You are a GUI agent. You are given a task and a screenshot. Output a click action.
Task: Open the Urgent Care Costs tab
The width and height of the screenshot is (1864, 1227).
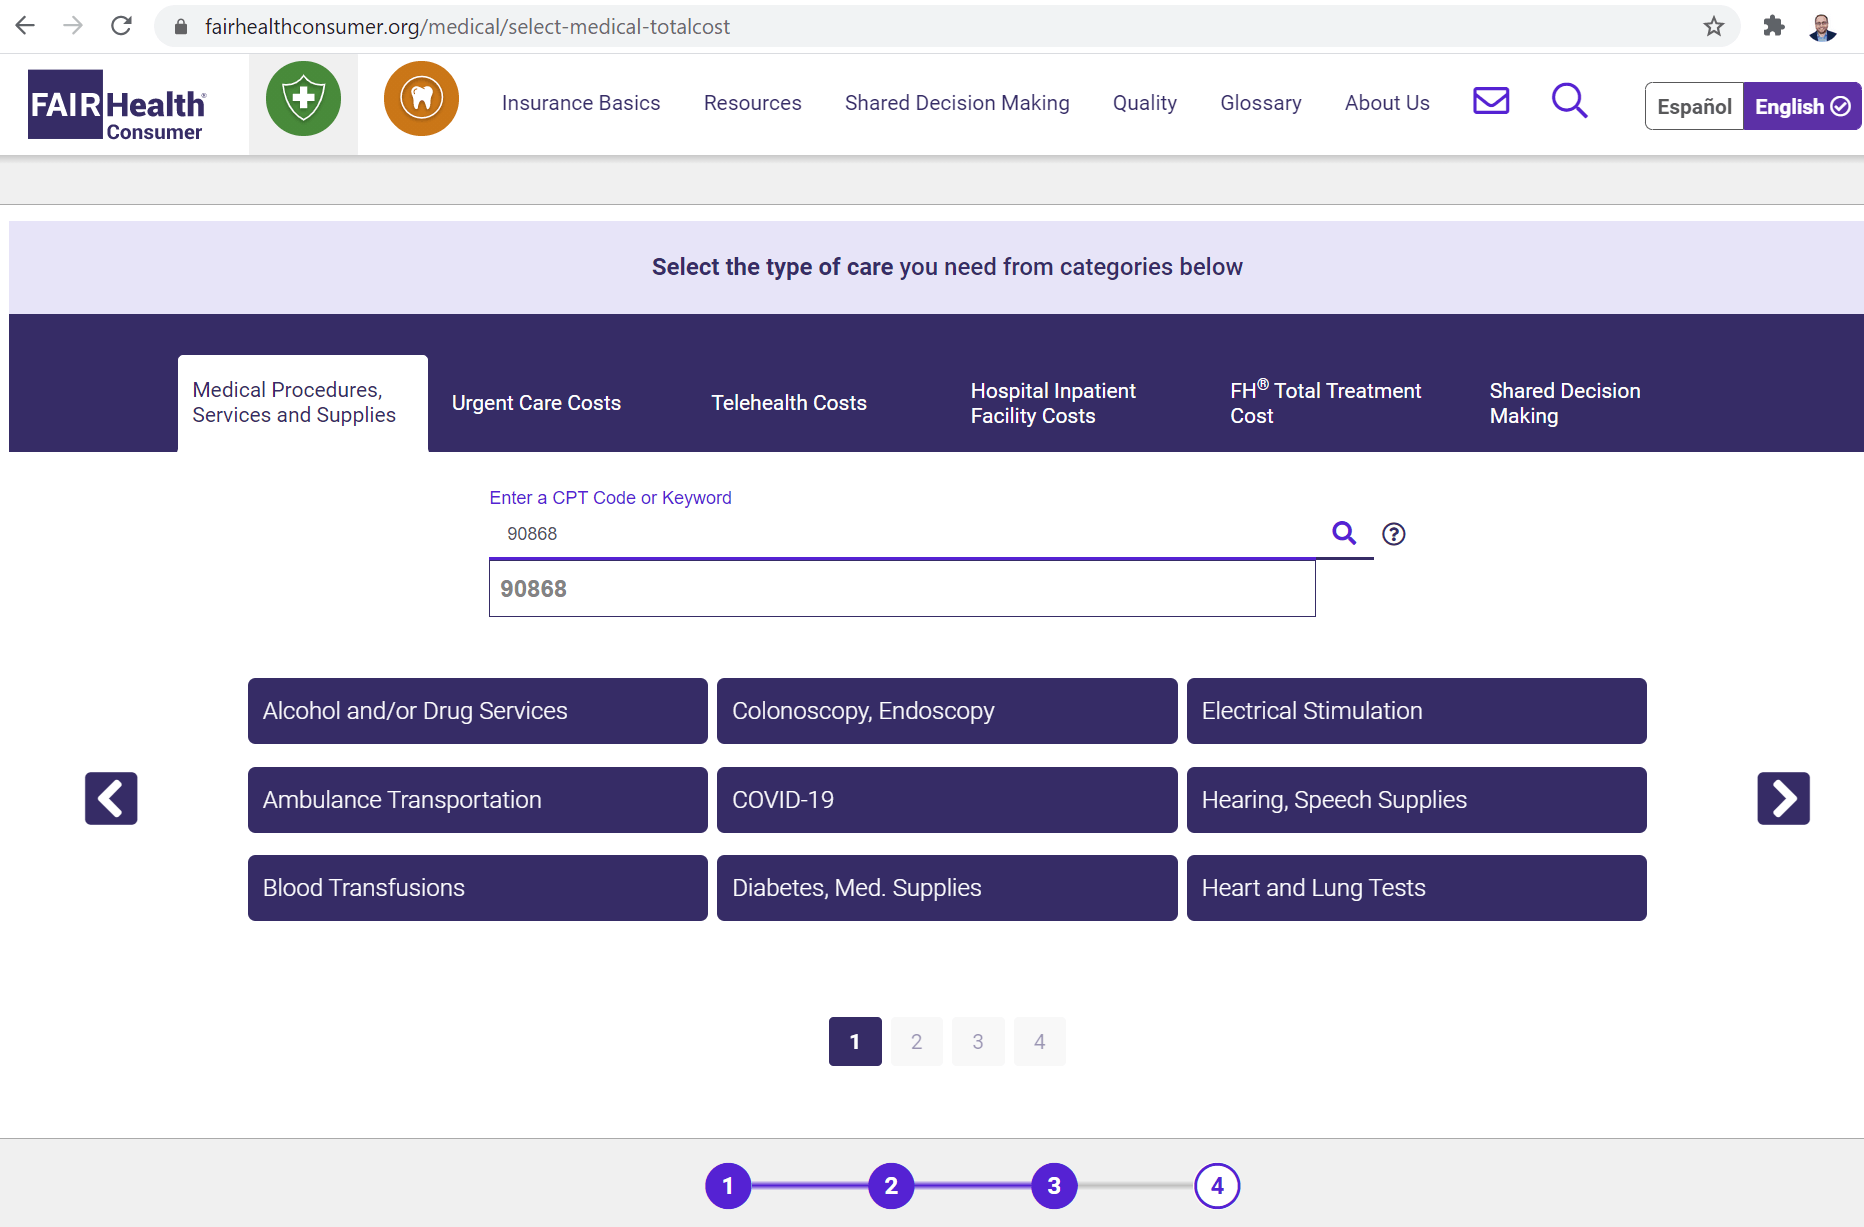click(536, 403)
